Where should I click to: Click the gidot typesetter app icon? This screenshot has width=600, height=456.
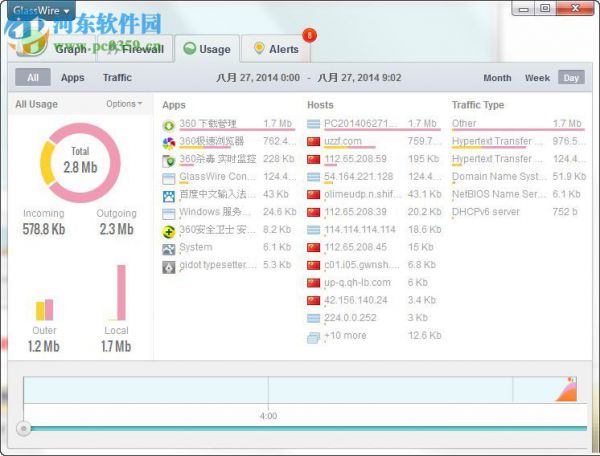[x=169, y=267]
